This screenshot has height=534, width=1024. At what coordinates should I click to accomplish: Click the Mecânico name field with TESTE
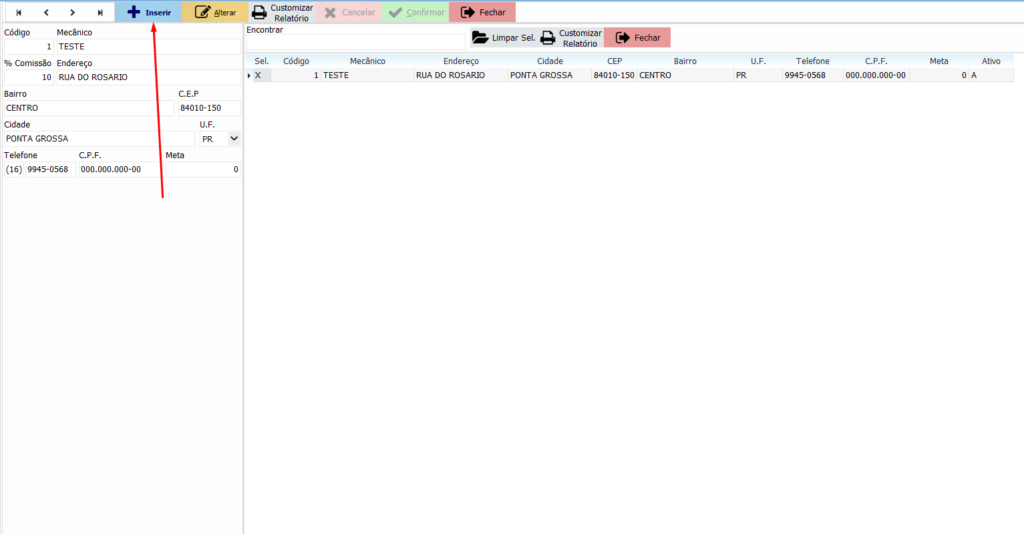[x=147, y=46]
